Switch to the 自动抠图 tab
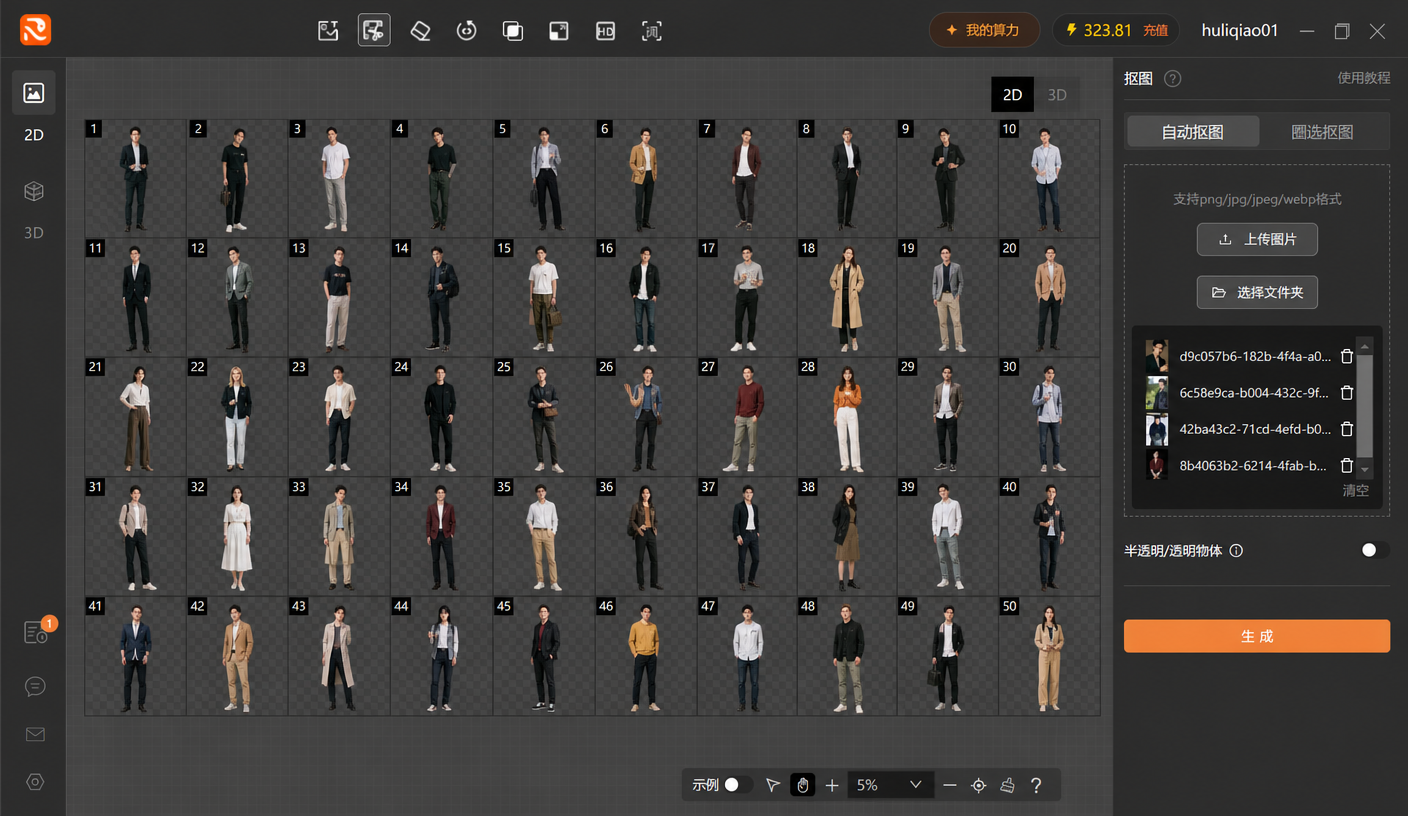The width and height of the screenshot is (1408, 816). point(1192,132)
